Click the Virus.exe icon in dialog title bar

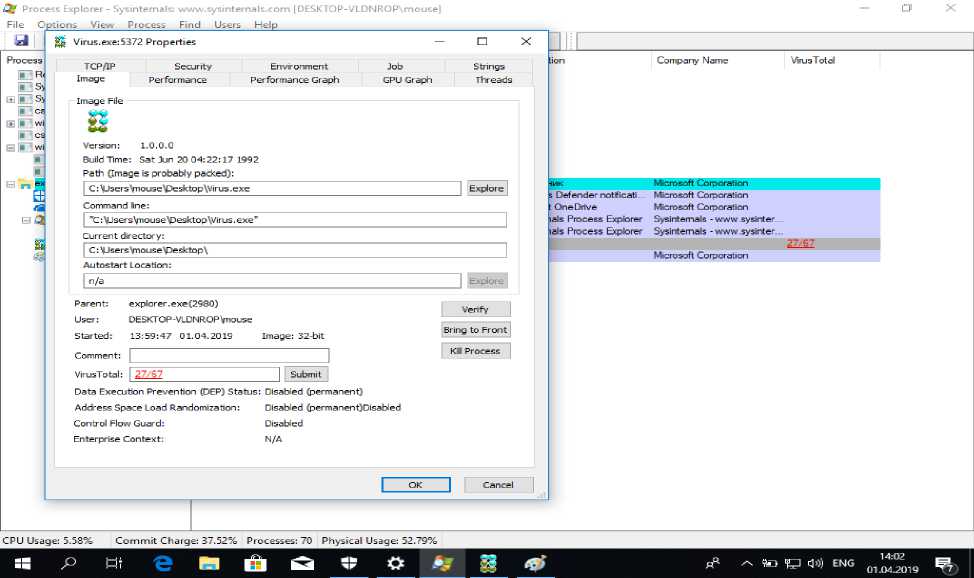(x=60, y=42)
